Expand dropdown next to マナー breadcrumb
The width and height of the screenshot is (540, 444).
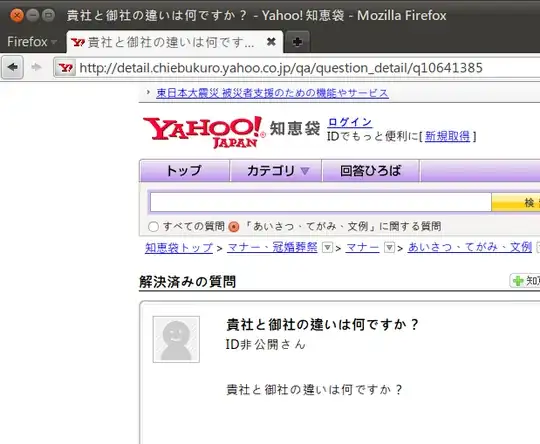pyautogui.click(x=389, y=247)
